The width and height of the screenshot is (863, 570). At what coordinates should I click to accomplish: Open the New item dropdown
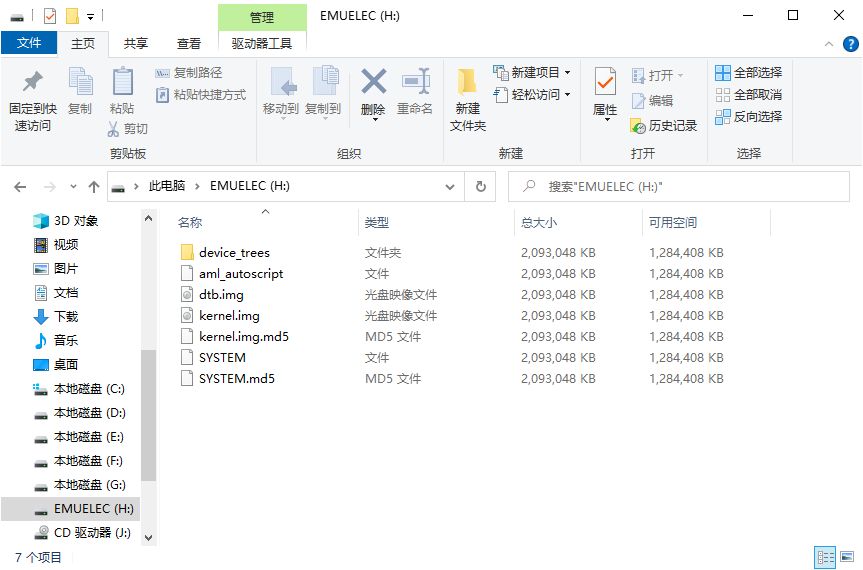click(x=532, y=72)
